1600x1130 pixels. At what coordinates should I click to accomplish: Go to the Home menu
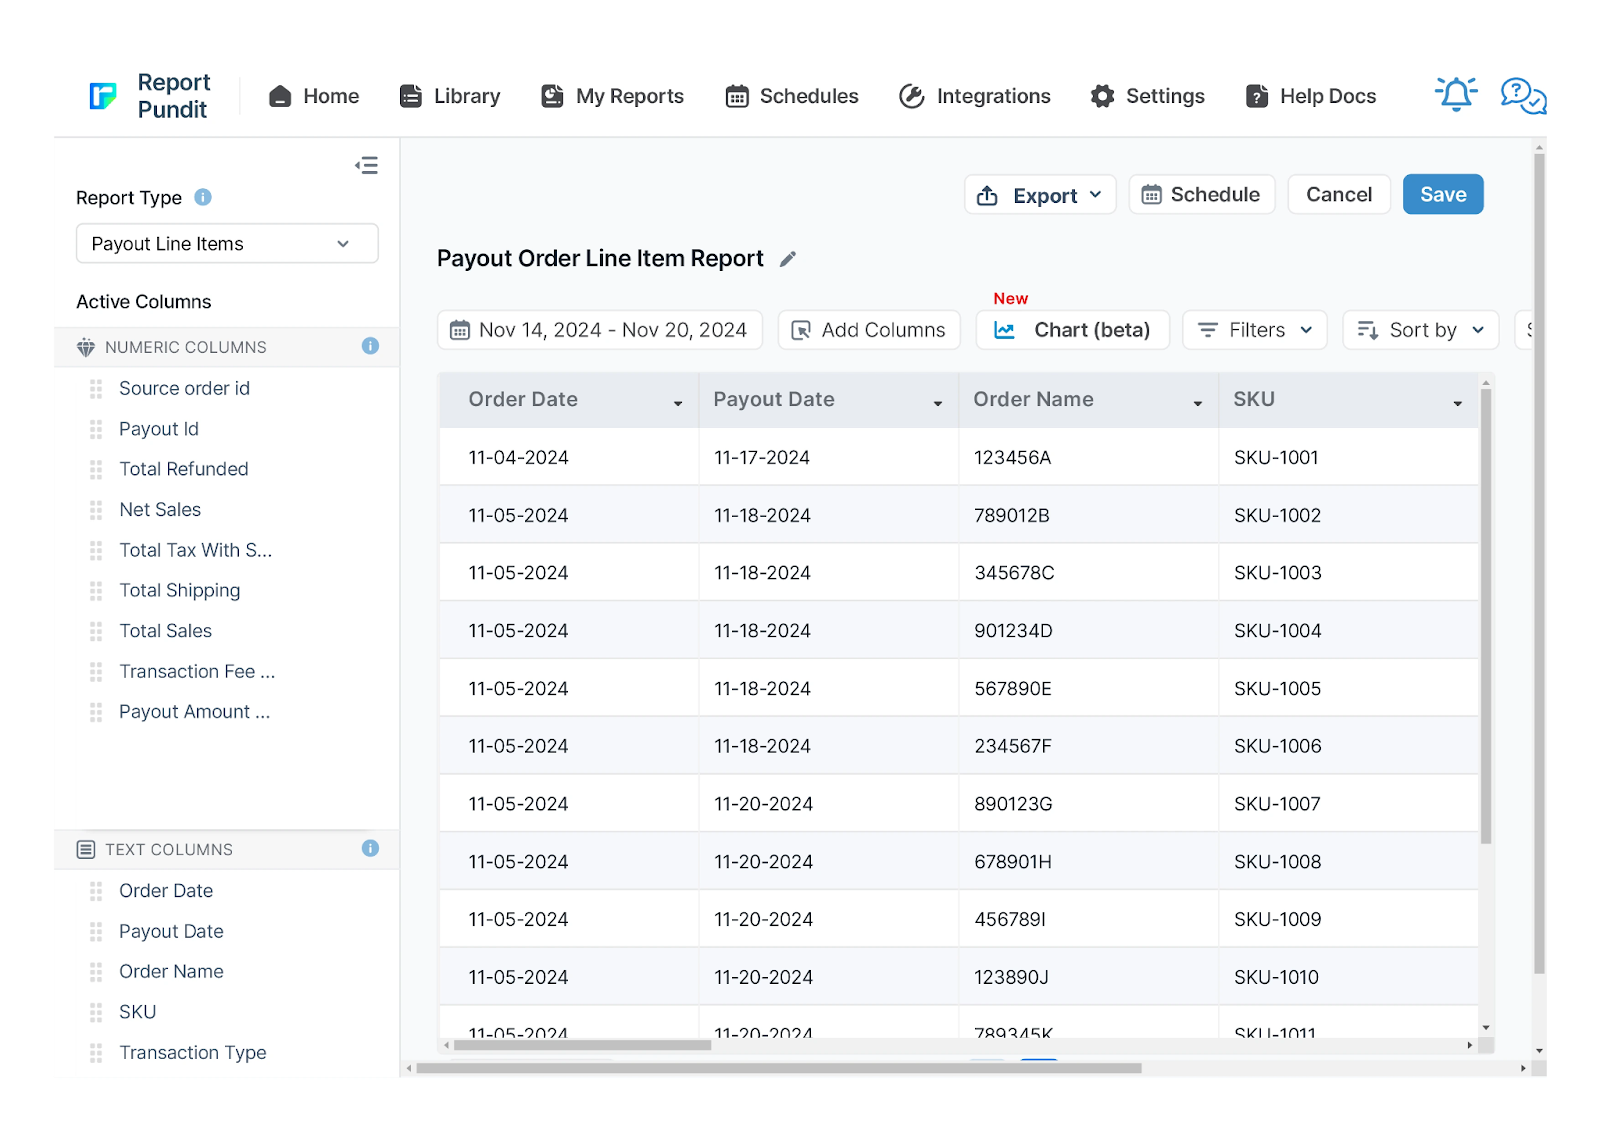(x=314, y=96)
